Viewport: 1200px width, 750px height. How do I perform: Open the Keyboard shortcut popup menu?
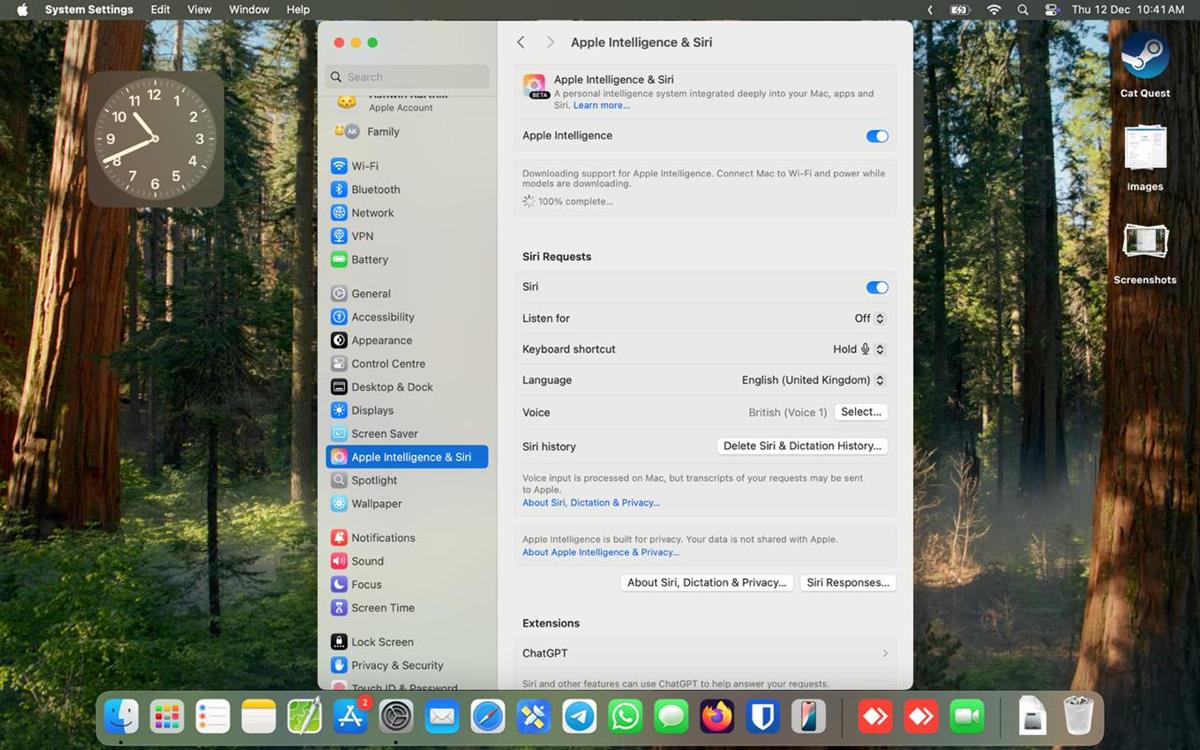(859, 349)
